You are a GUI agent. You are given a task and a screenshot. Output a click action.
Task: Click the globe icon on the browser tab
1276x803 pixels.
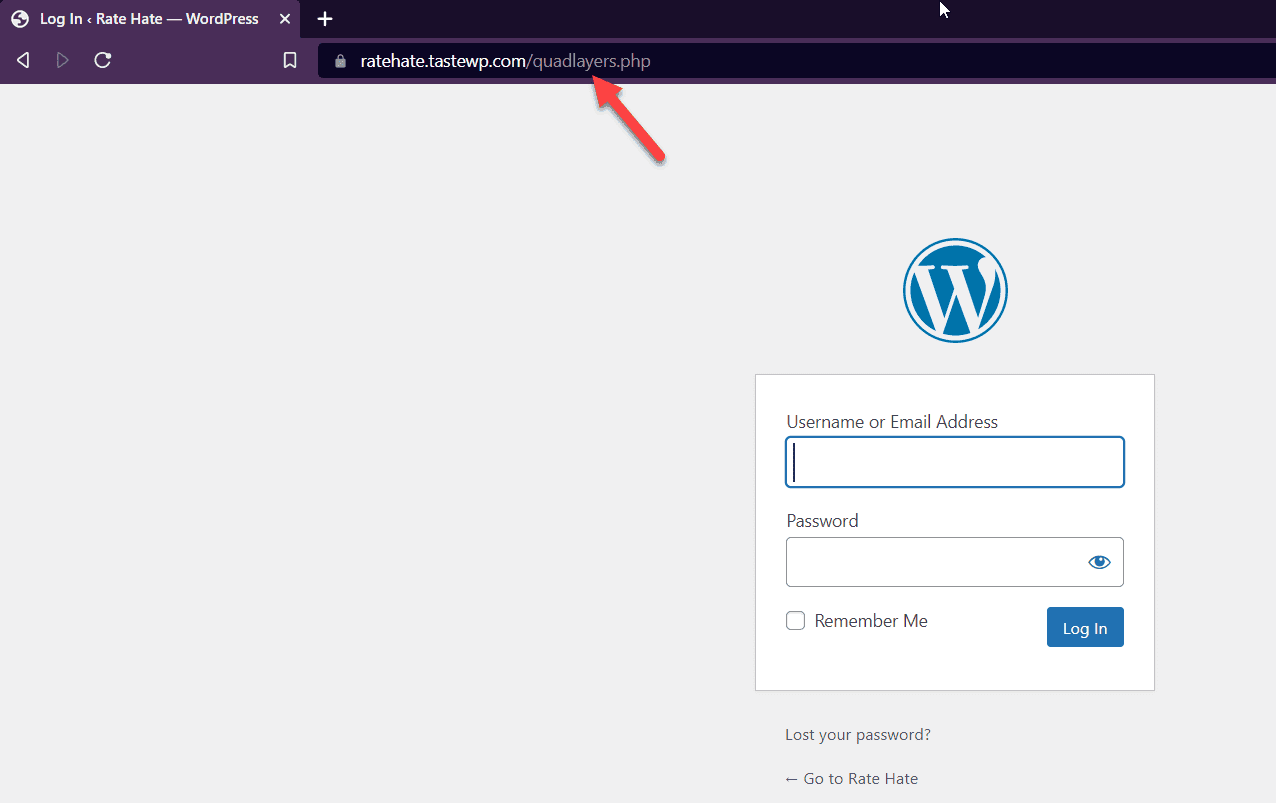pos(19,18)
